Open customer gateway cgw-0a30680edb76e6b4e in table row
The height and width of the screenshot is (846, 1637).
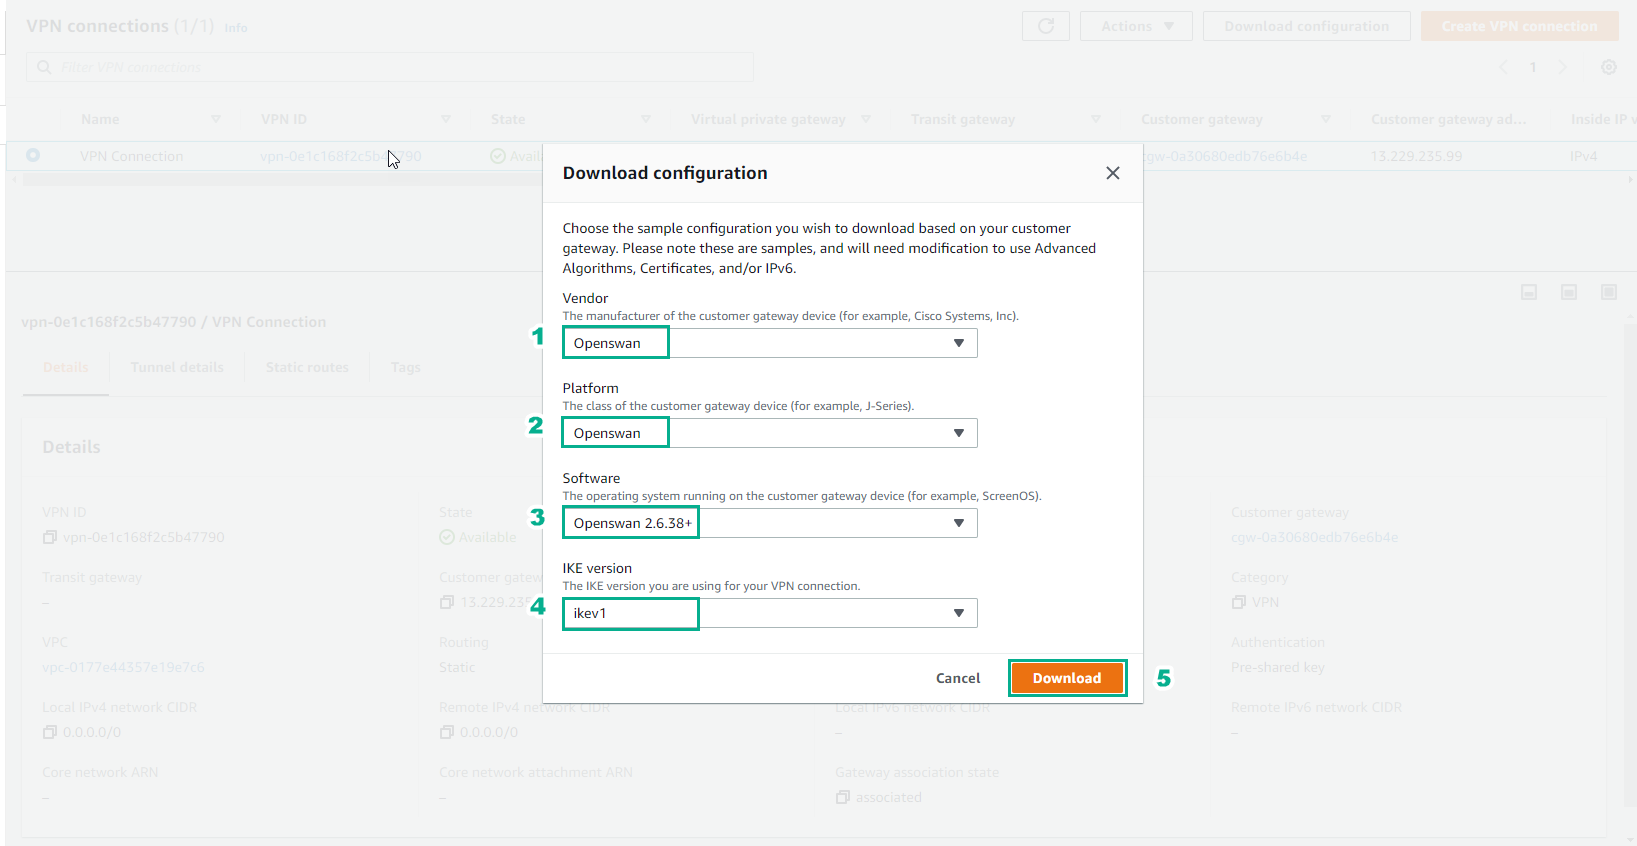[1225, 156]
